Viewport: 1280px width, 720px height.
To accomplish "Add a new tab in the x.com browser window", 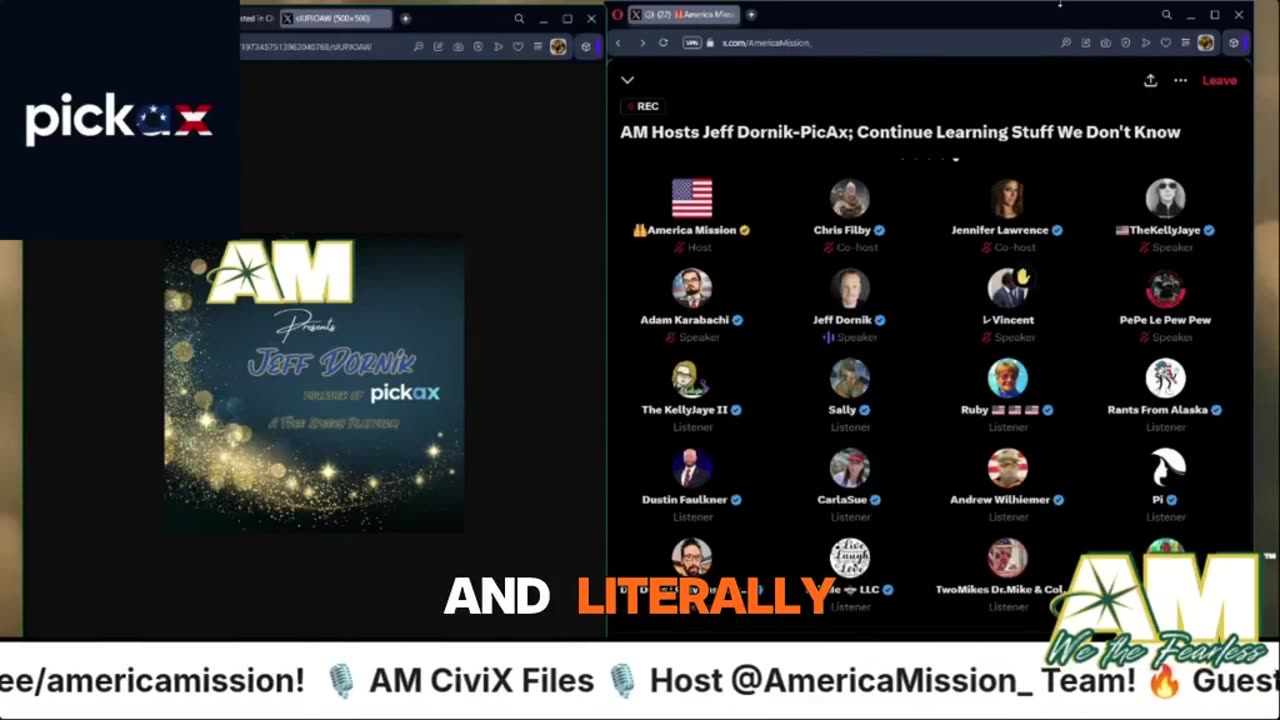I will tap(751, 15).
